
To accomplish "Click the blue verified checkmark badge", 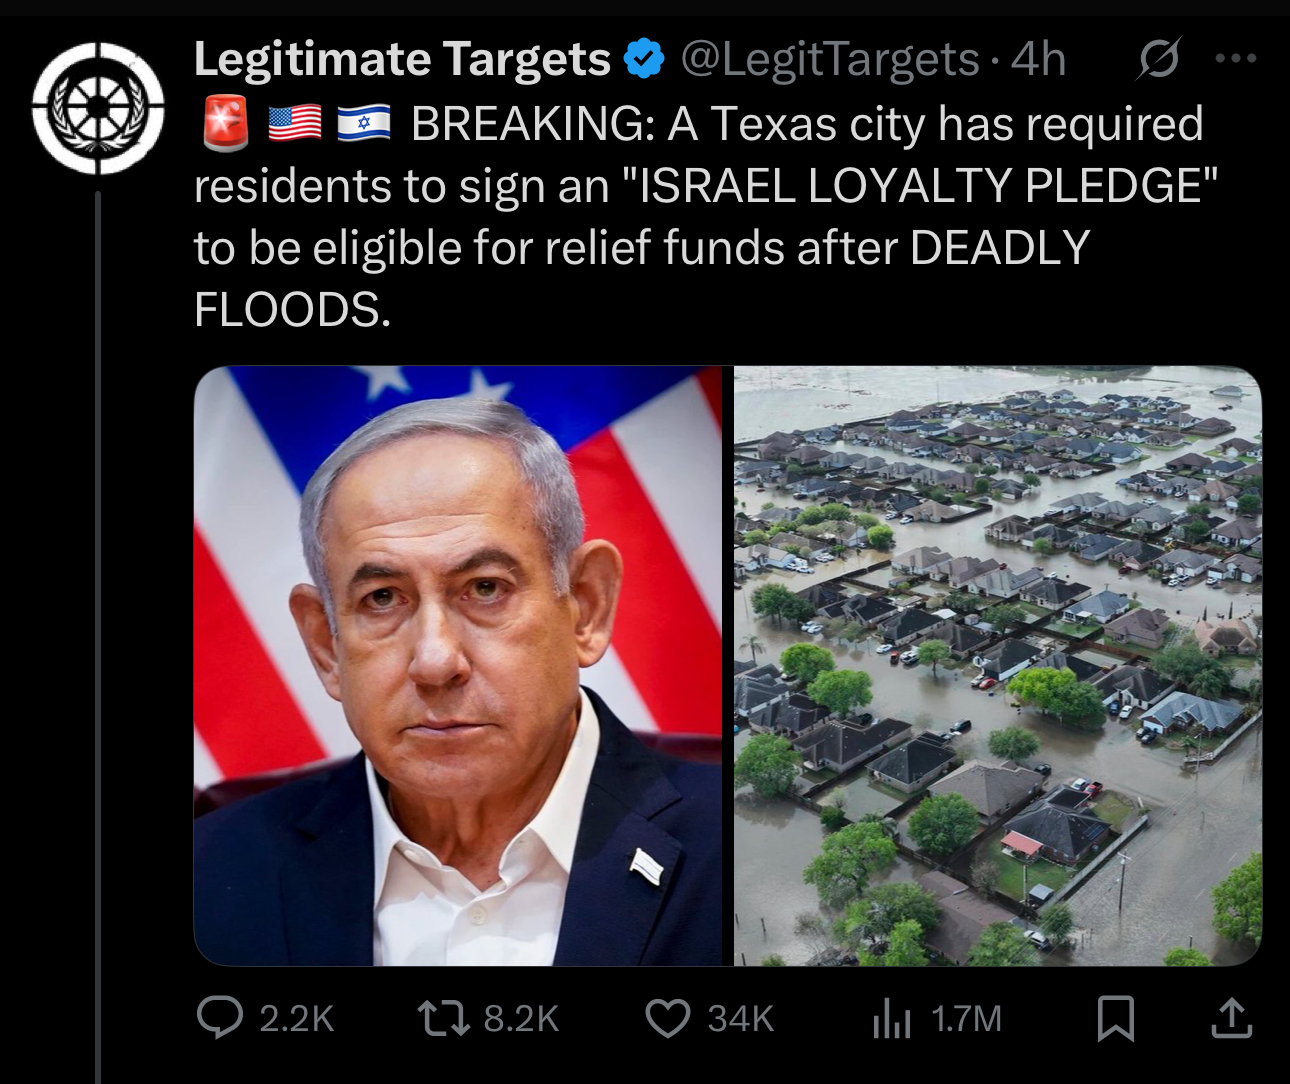I will (644, 59).
